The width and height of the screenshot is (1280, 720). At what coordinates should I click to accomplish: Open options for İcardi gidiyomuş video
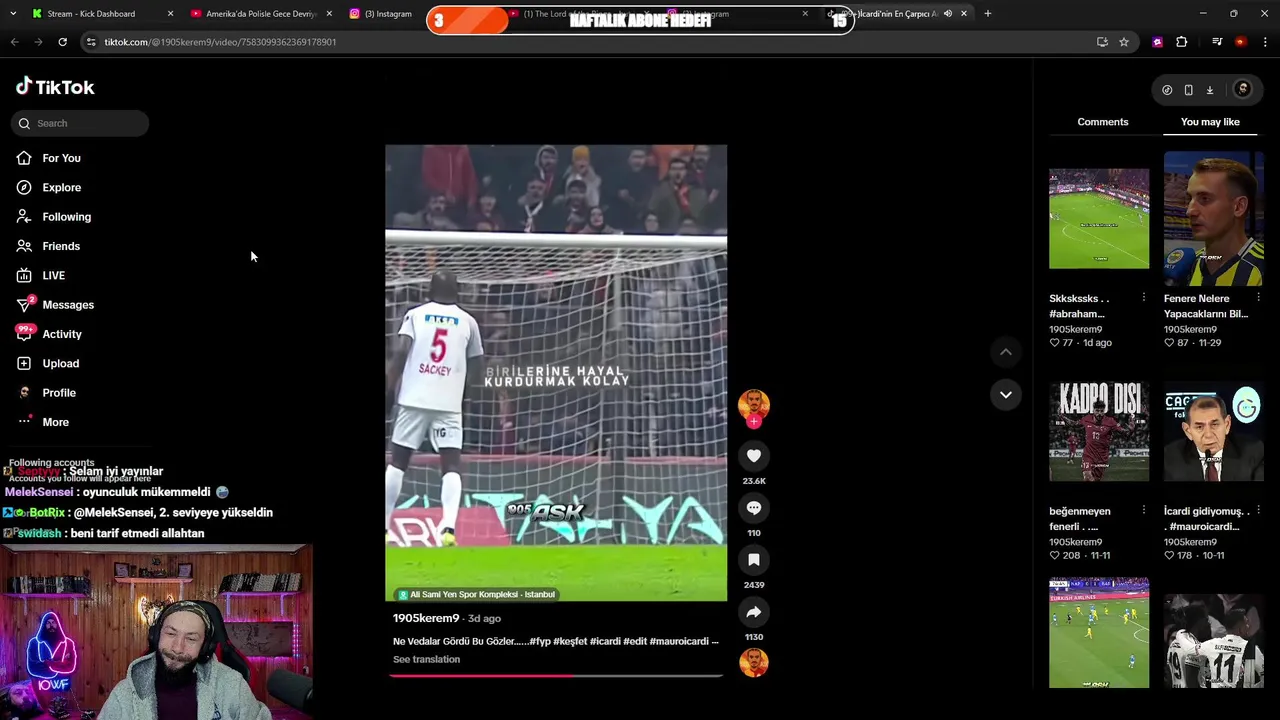(1257, 511)
